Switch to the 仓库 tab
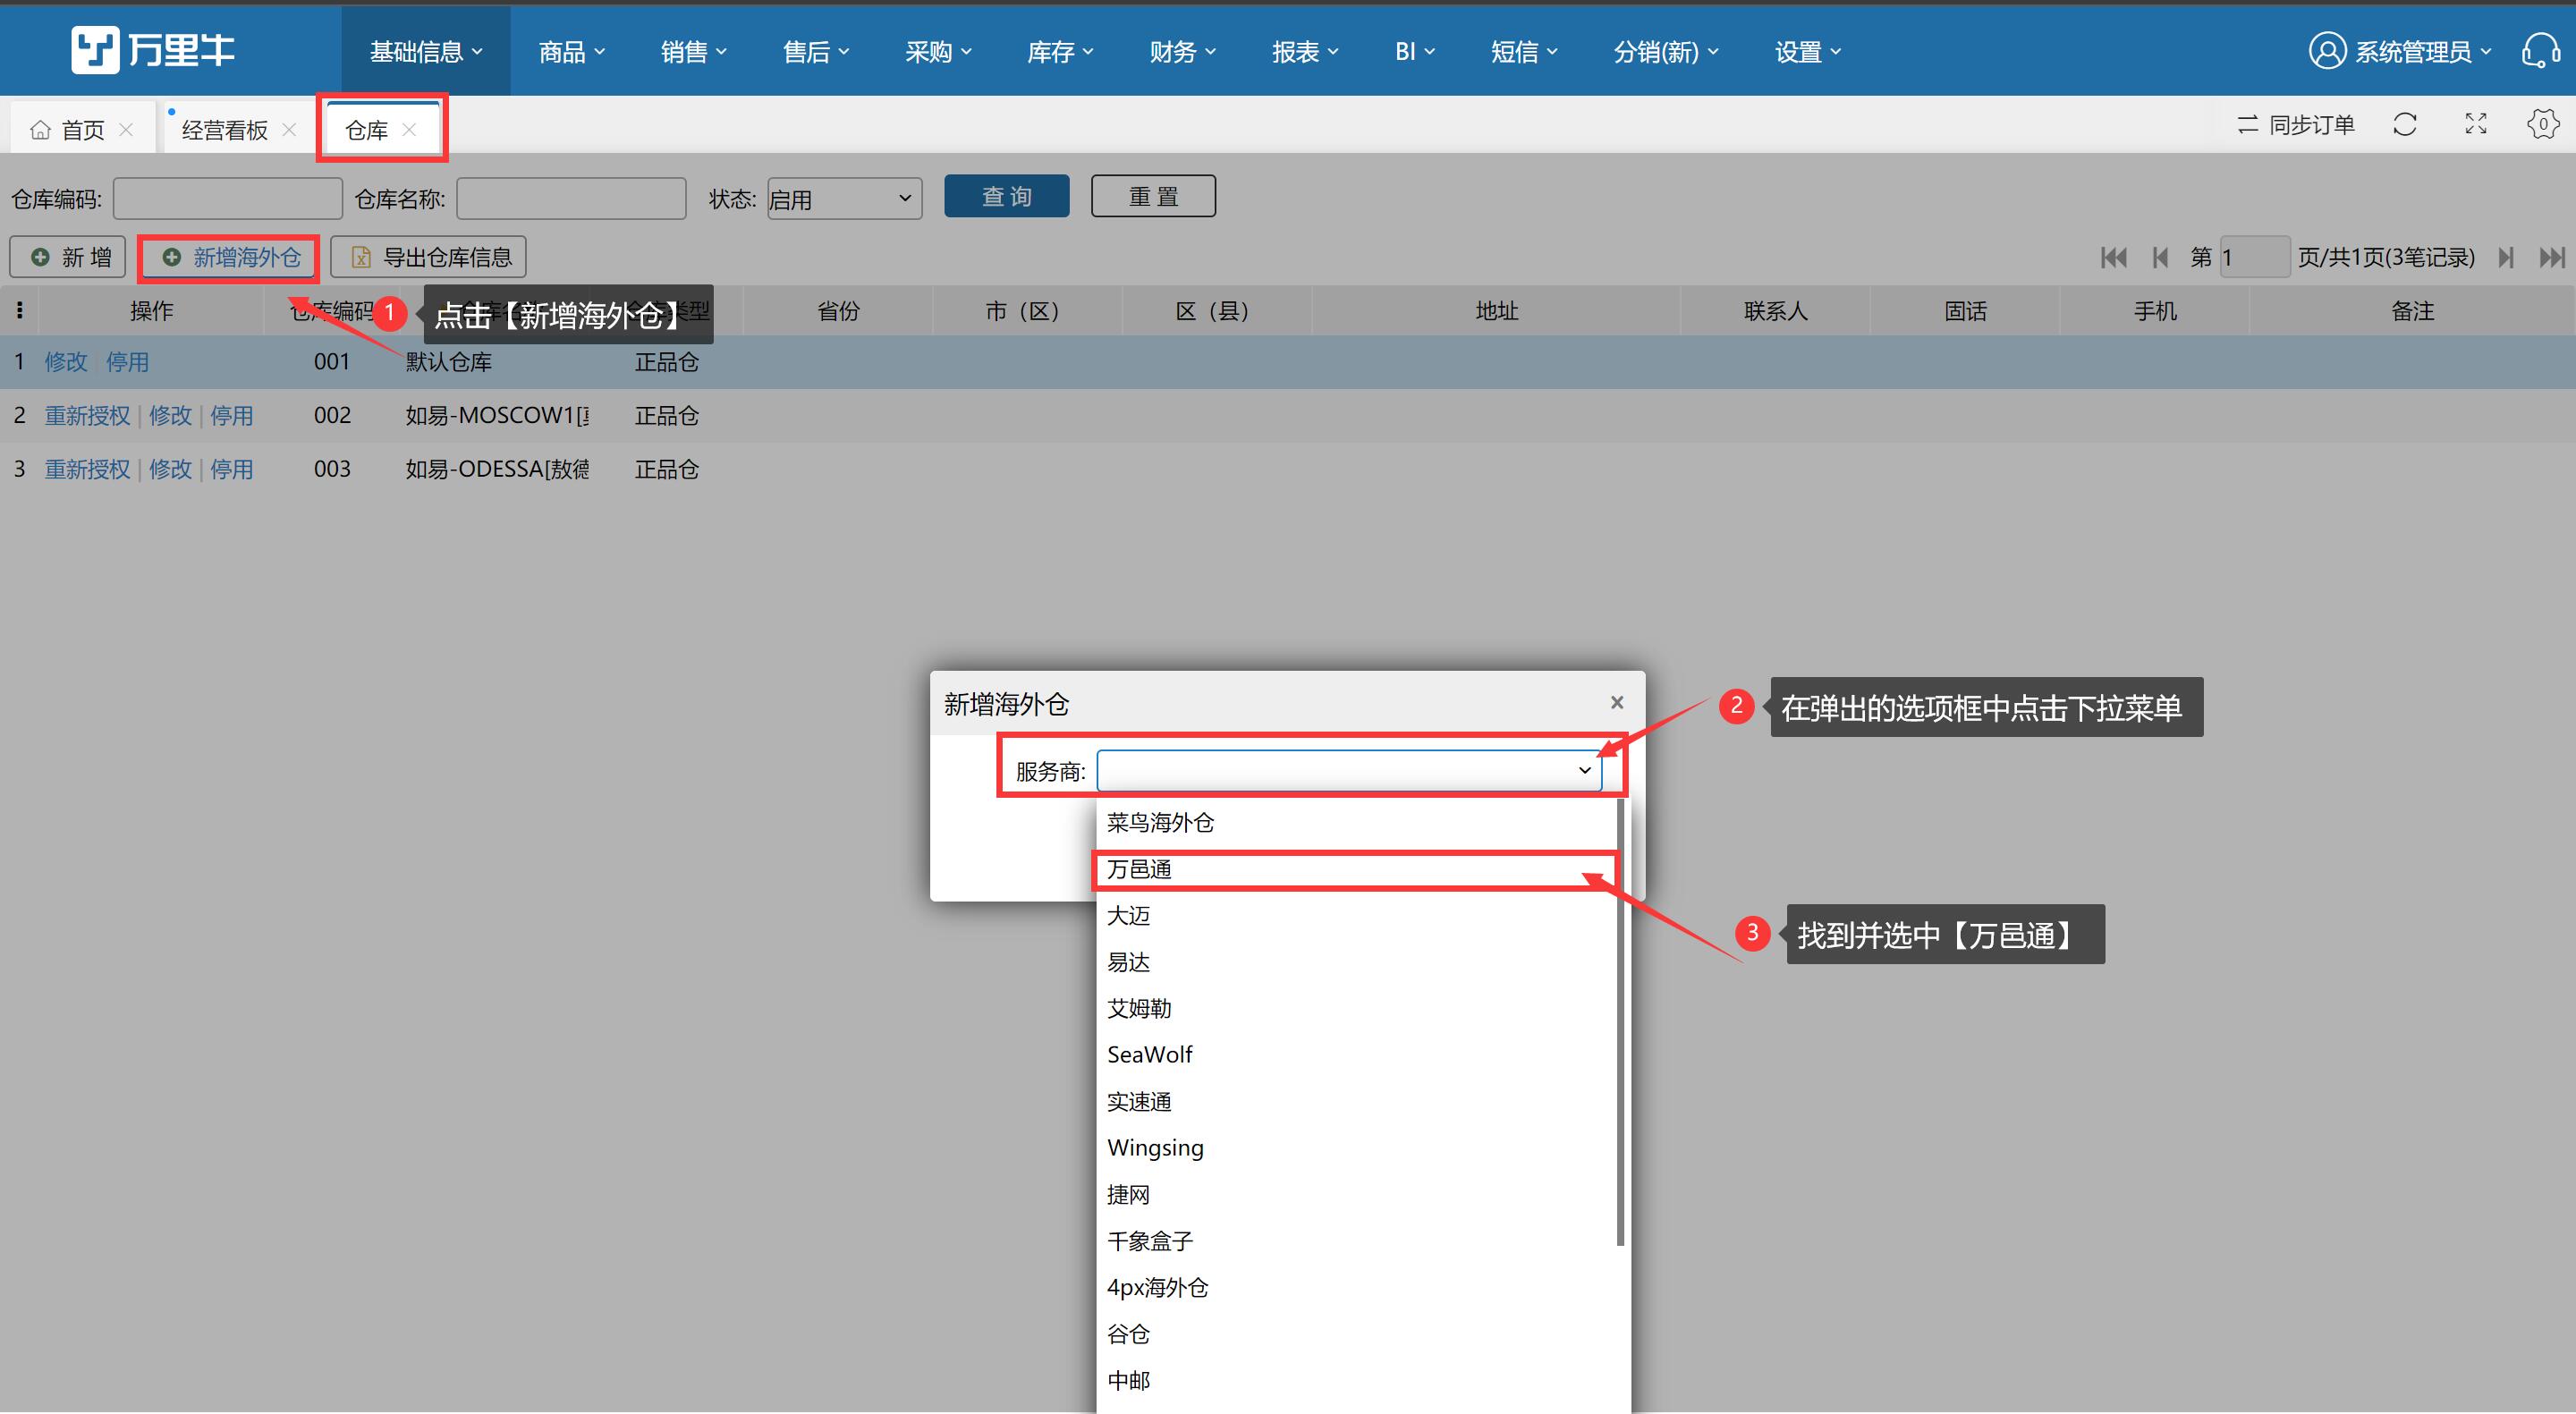The width and height of the screenshot is (2576, 1414). [x=367, y=129]
